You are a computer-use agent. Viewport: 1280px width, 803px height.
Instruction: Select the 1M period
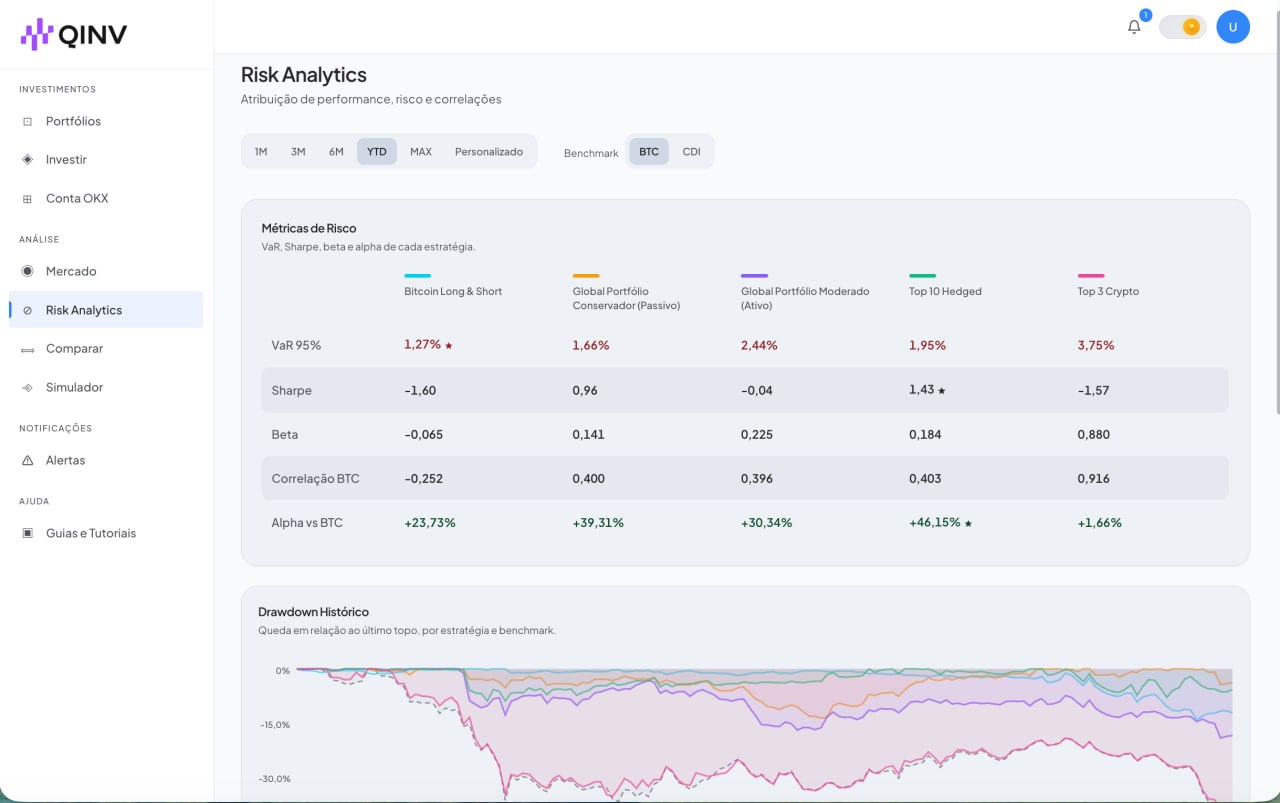[261, 152]
